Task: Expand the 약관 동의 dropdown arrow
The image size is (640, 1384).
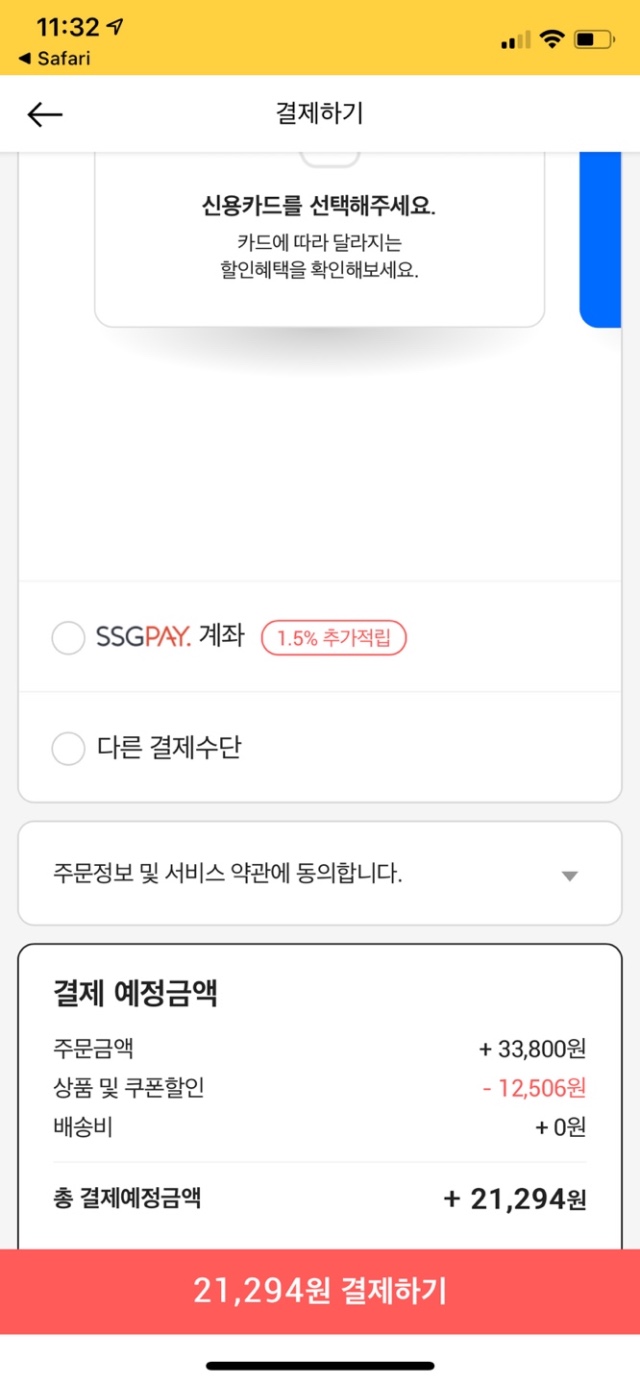Action: pyautogui.click(x=569, y=876)
